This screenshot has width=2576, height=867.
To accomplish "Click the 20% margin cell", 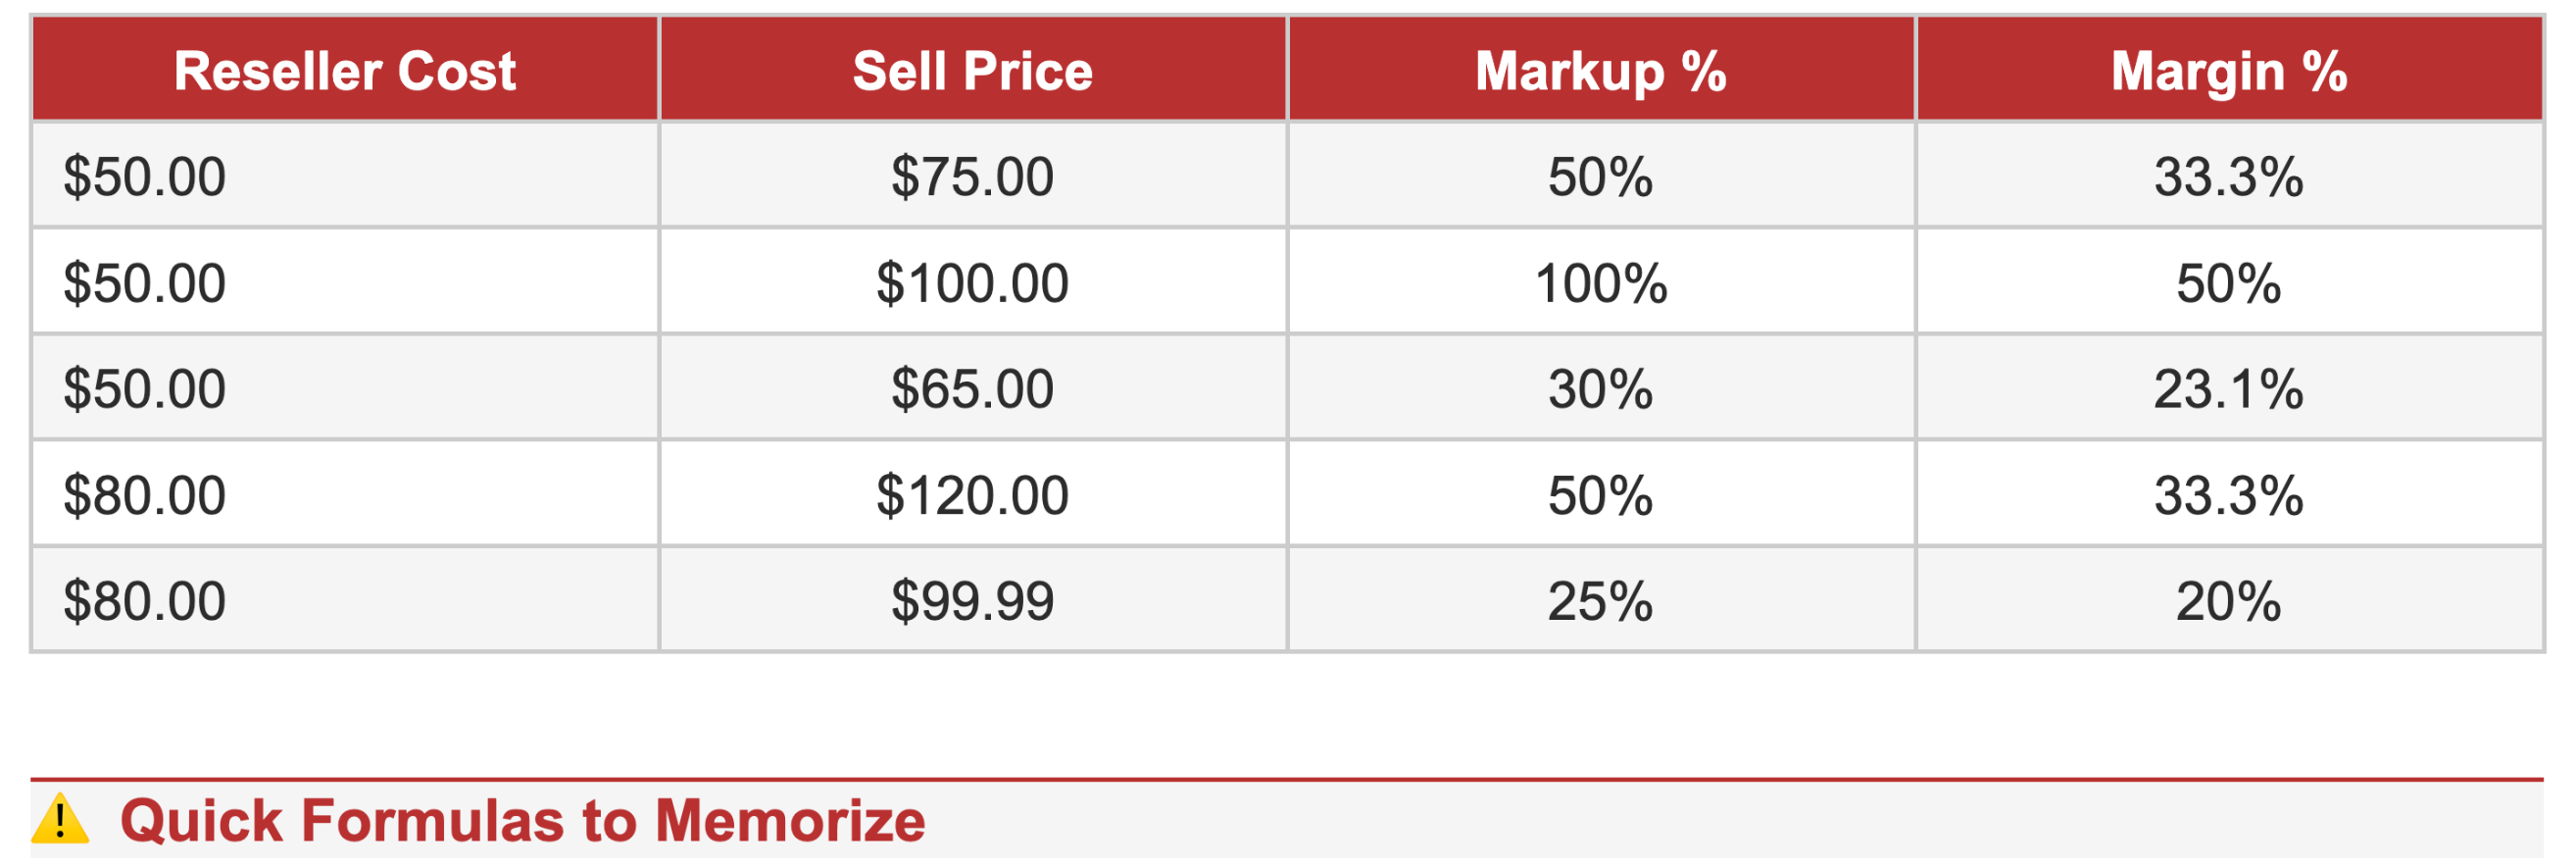I will 2228,601.
